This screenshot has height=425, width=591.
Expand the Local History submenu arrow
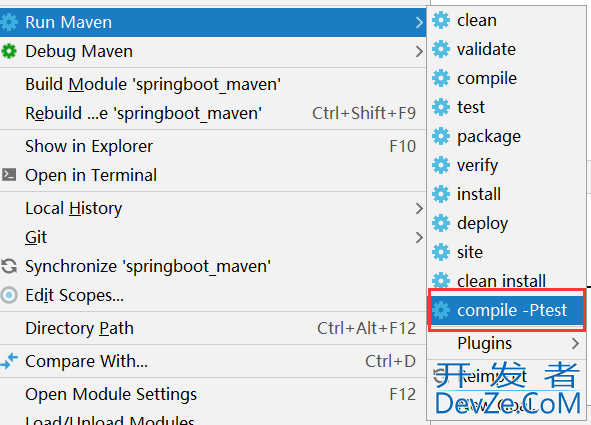(419, 208)
